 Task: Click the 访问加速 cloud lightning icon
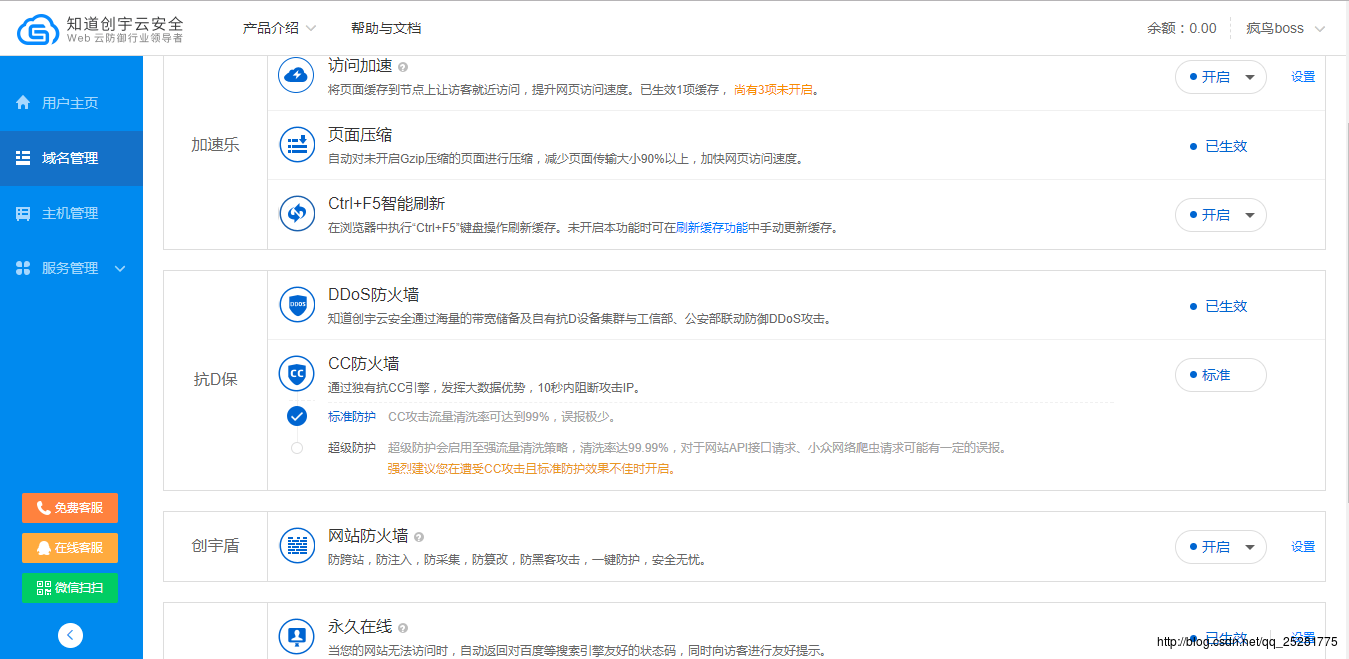coord(297,76)
